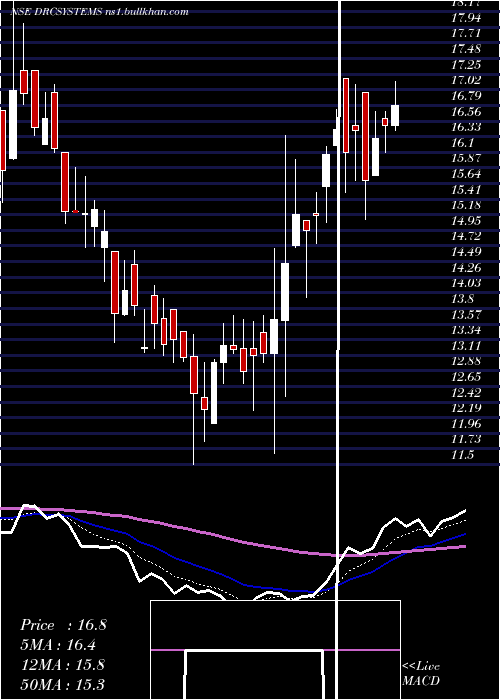Click the last white candlestick on the right
The width and height of the screenshot is (500, 700).
(395, 116)
